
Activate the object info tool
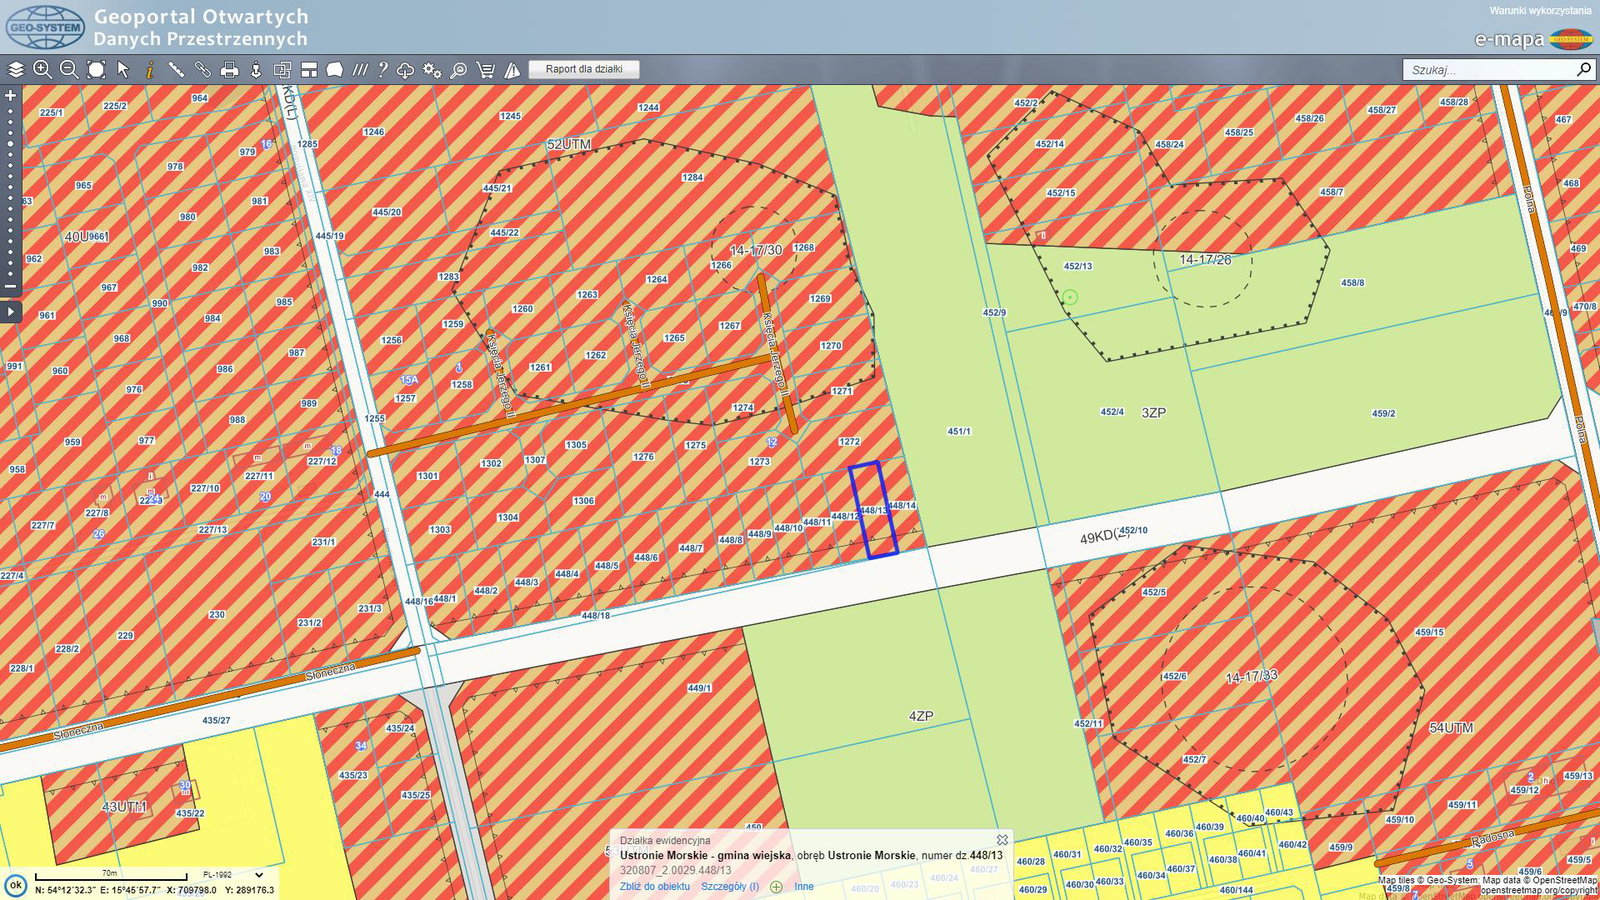click(149, 70)
